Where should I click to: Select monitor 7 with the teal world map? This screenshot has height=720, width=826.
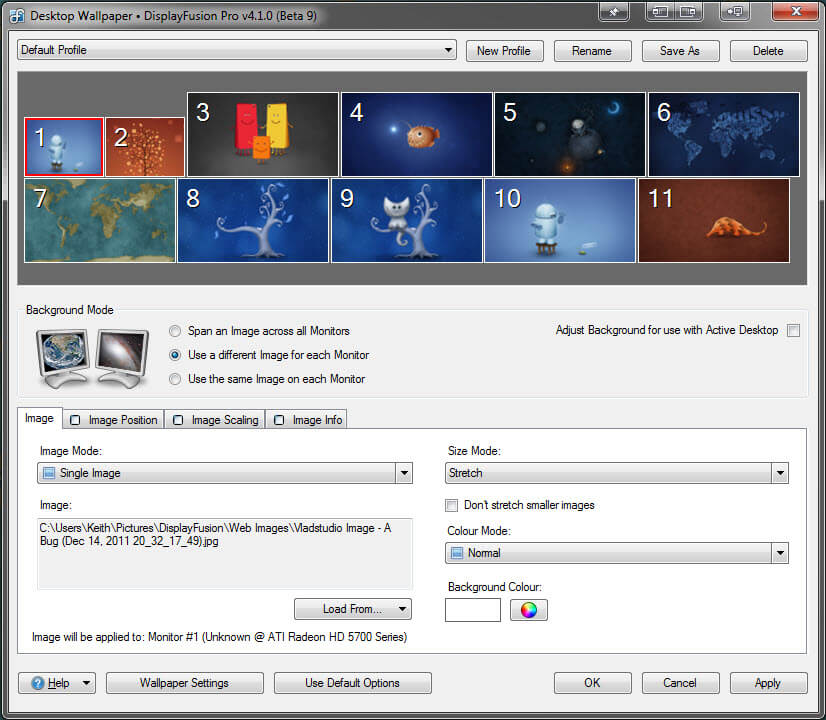[x=100, y=220]
